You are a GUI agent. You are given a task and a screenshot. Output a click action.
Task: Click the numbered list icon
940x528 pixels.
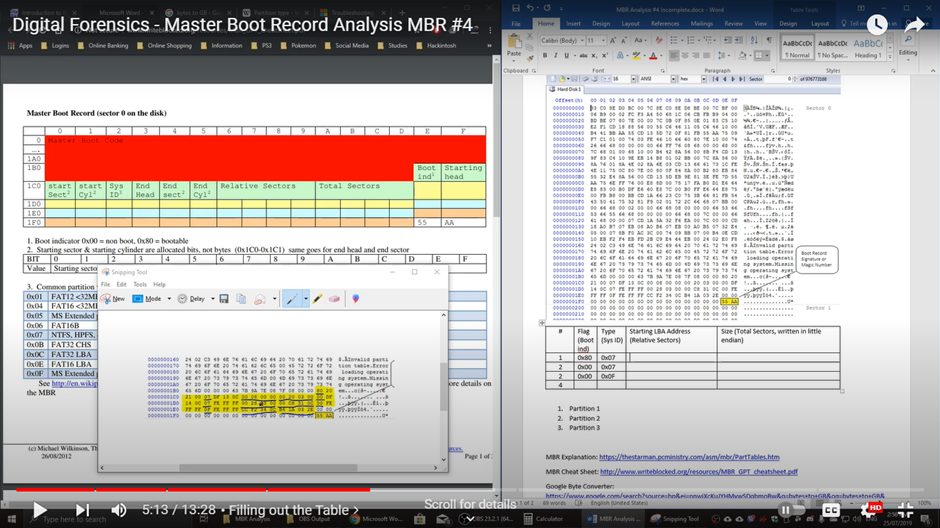(691, 40)
